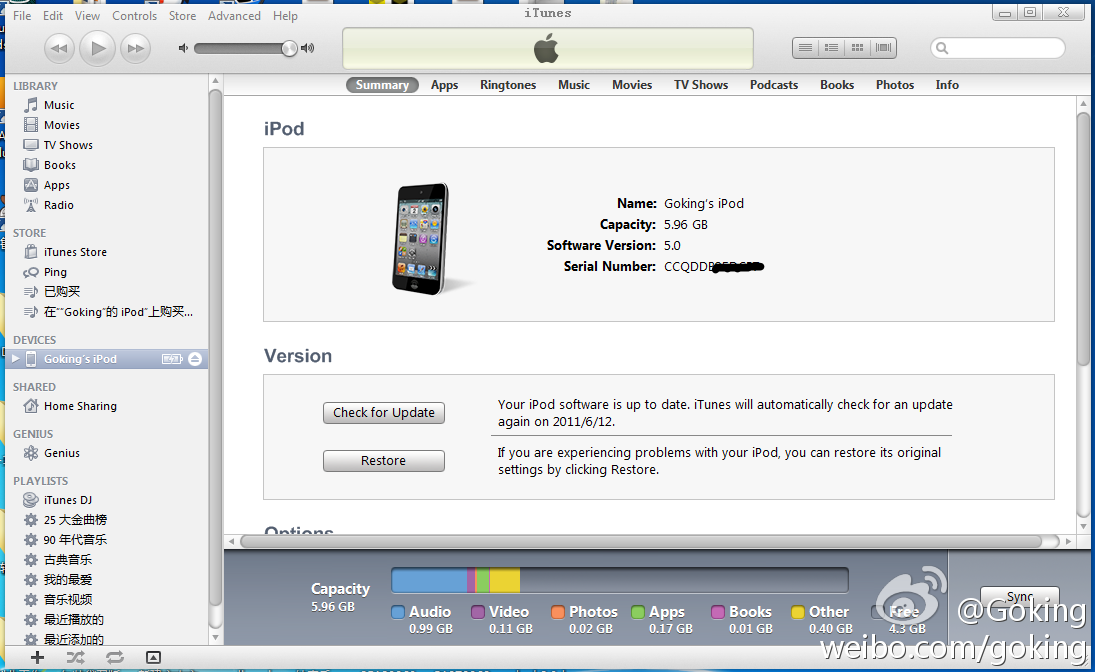The width and height of the screenshot is (1095, 672).
Task: Toggle repeat mode
Action: [115, 657]
